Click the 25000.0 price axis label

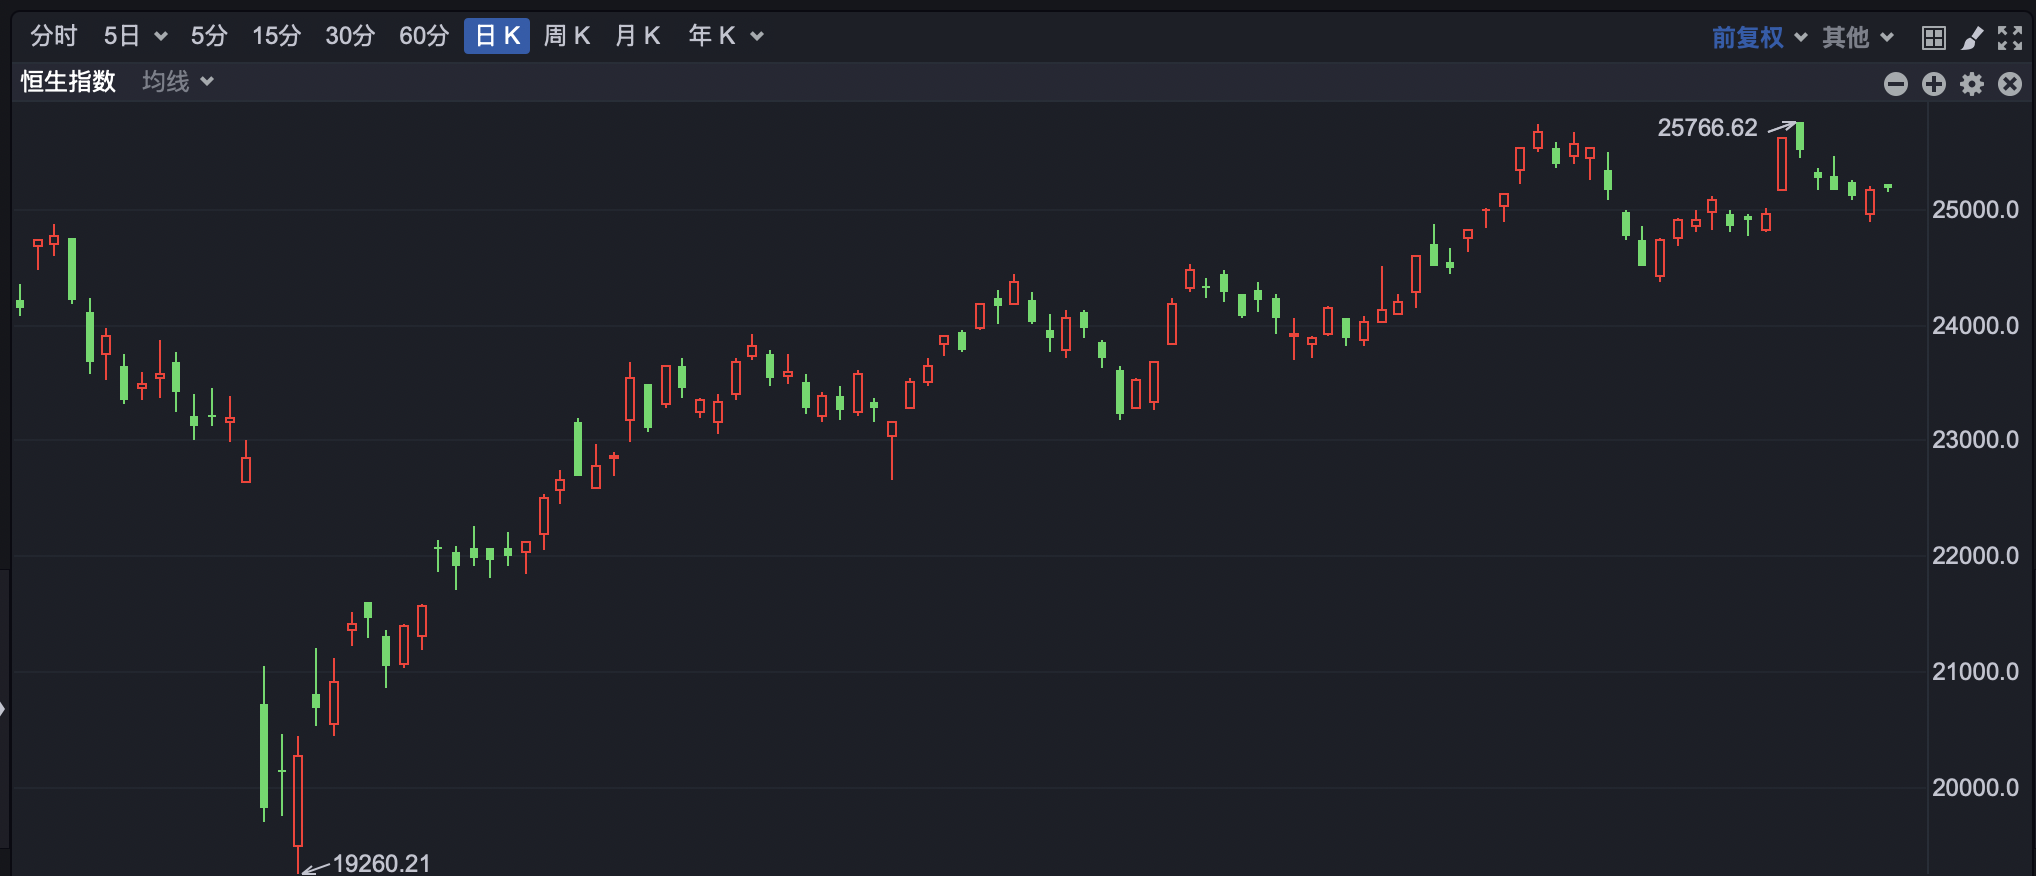coord(1975,210)
